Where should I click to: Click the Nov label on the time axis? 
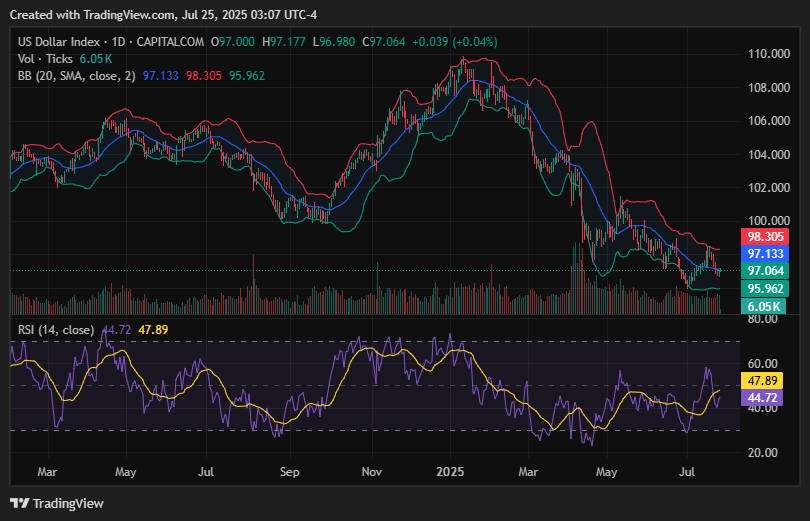(371, 472)
